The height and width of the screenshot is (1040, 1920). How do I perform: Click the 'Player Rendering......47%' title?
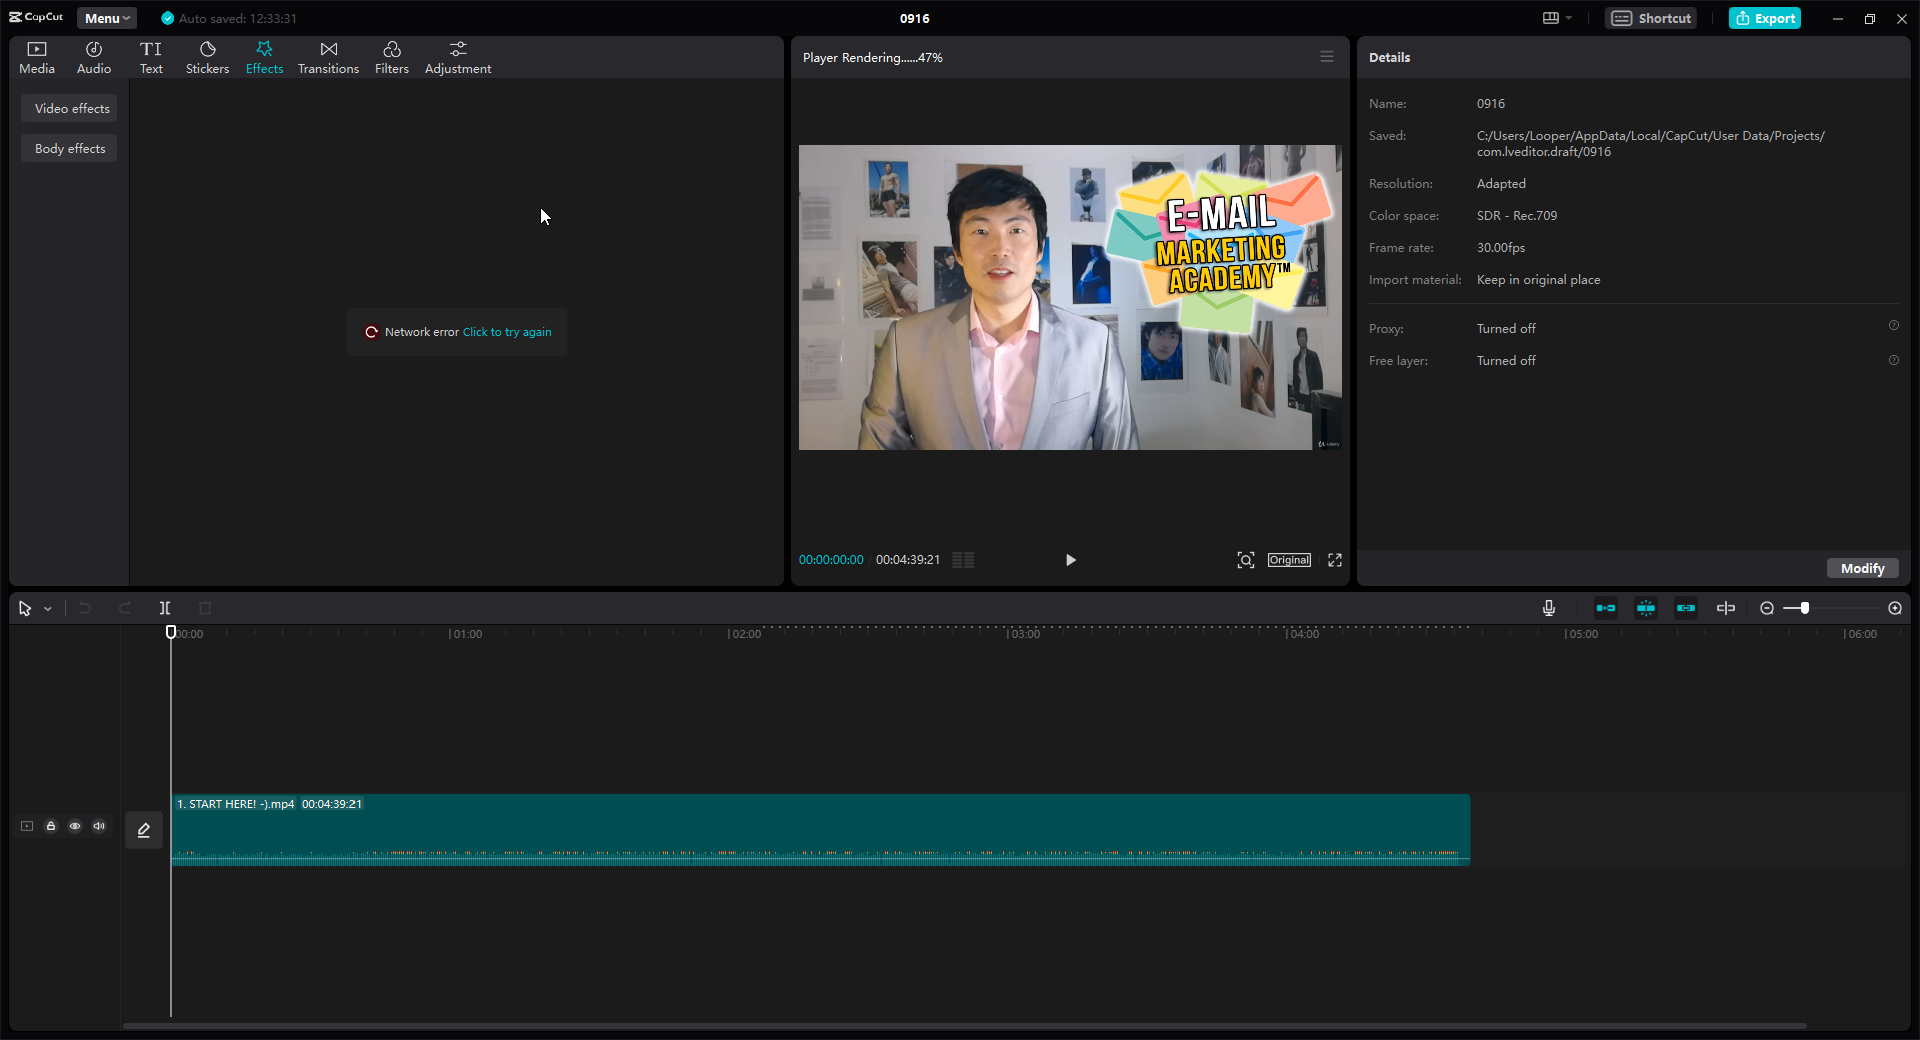point(873,57)
